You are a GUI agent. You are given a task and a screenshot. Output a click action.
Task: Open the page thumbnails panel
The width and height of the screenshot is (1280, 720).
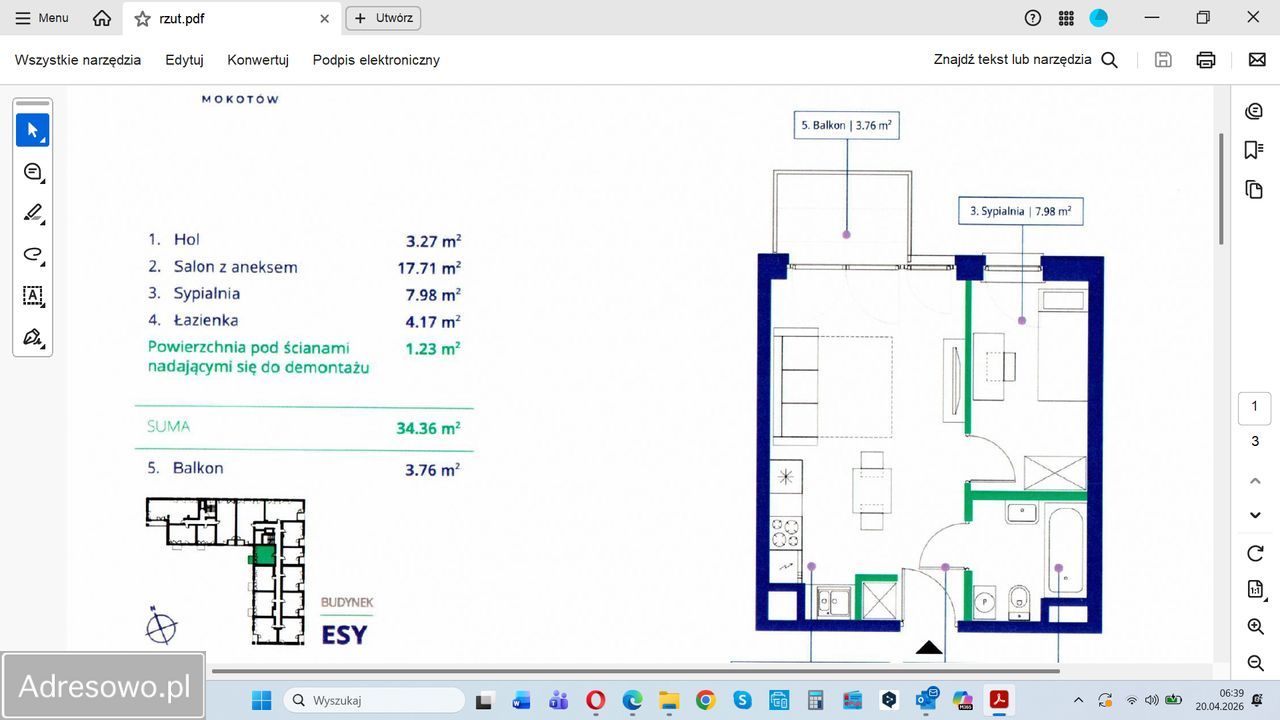pyautogui.click(x=1254, y=190)
